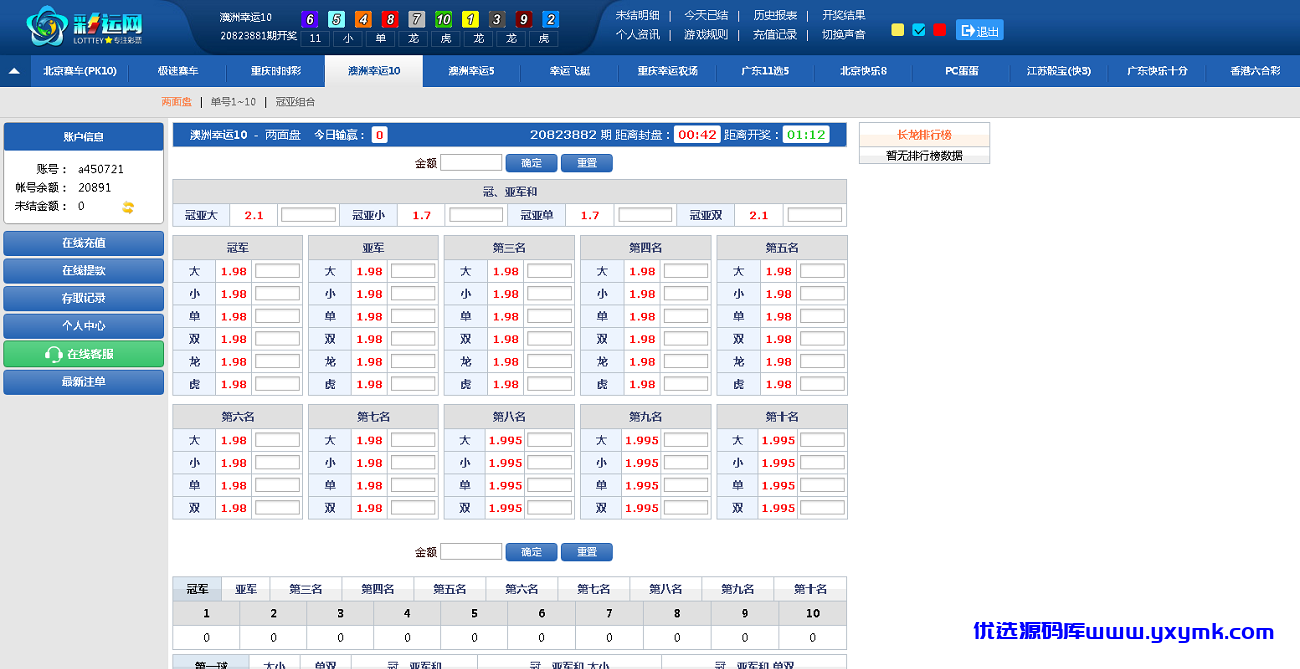This screenshot has height=669, width=1300.
Task: Click the gray number 7 result ball
Action: pos(417,19)
